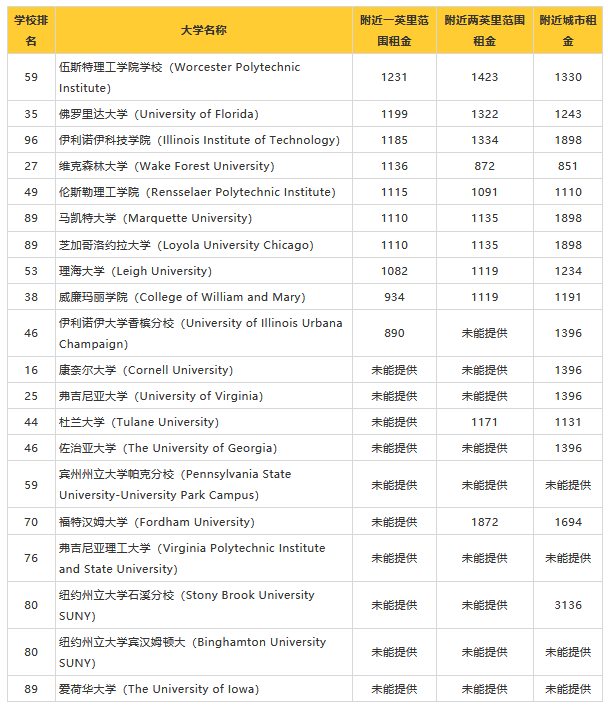Screen dimensions: 608x711
Task: Click the 934 rent value
Action: [x=394, y=297]
